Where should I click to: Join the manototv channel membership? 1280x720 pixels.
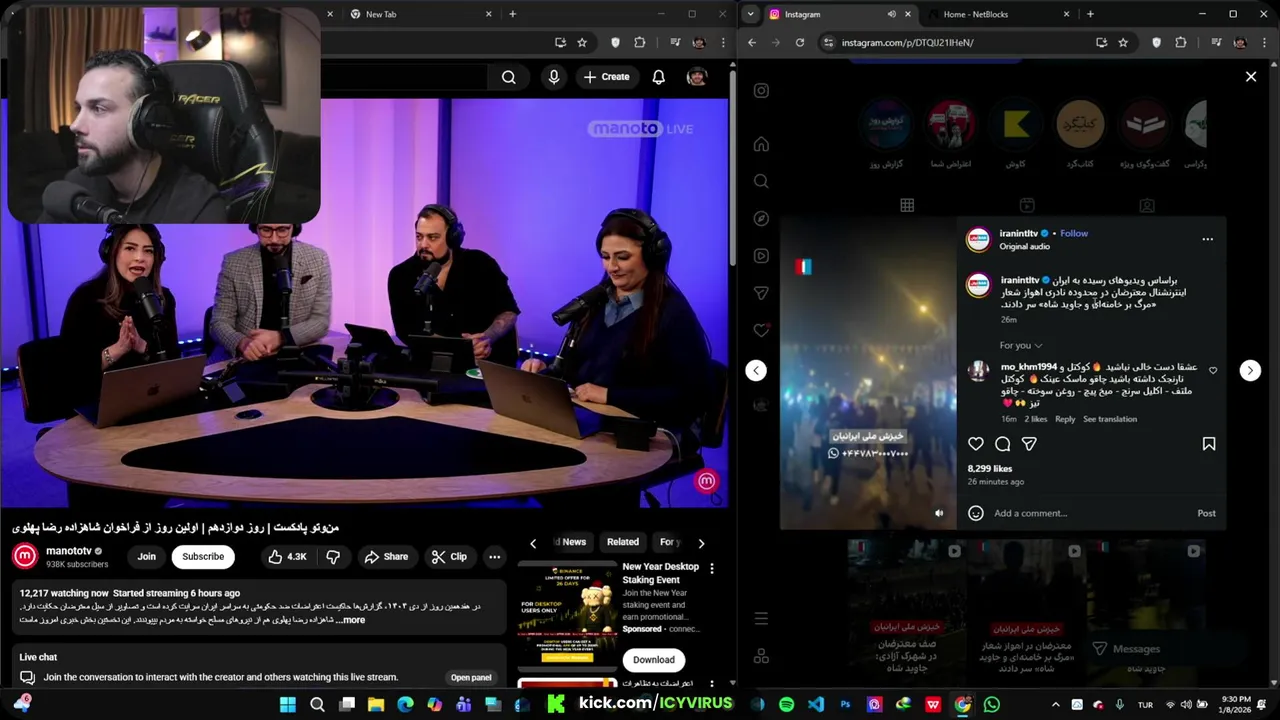(147, 557)
